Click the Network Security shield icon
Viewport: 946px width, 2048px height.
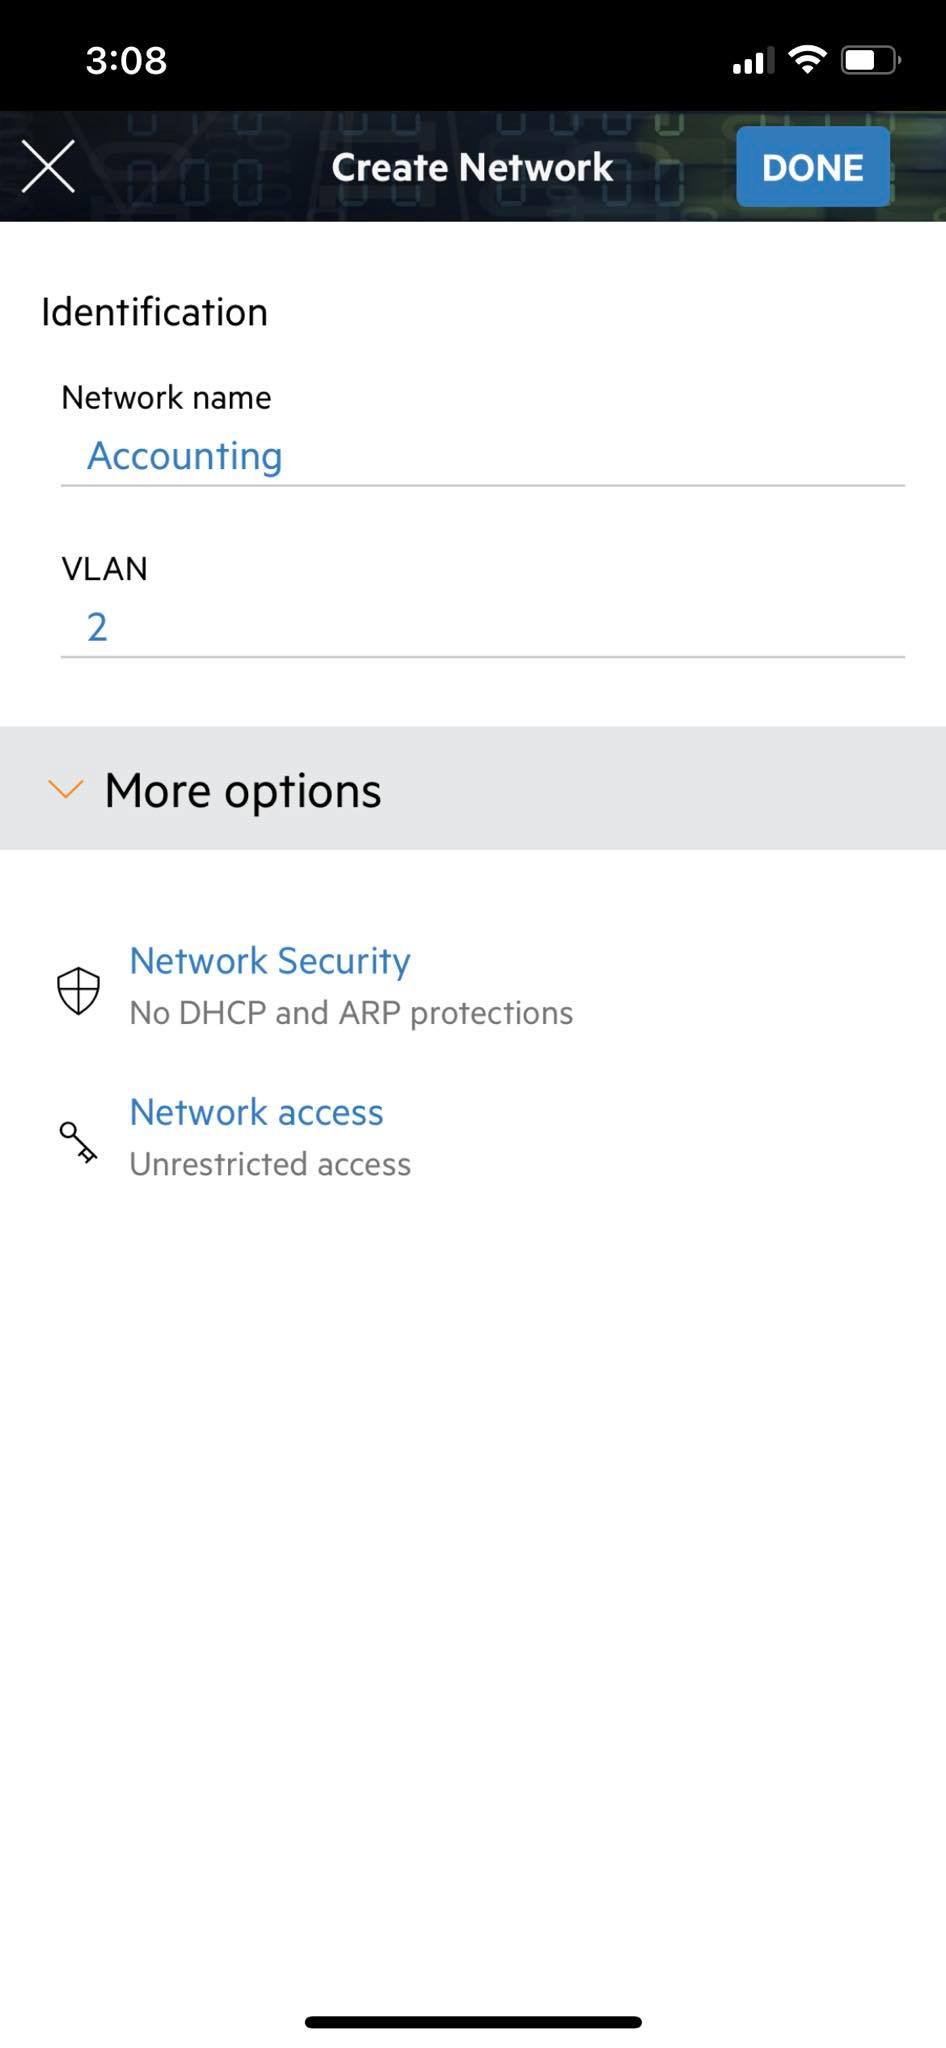coord(78,990)
